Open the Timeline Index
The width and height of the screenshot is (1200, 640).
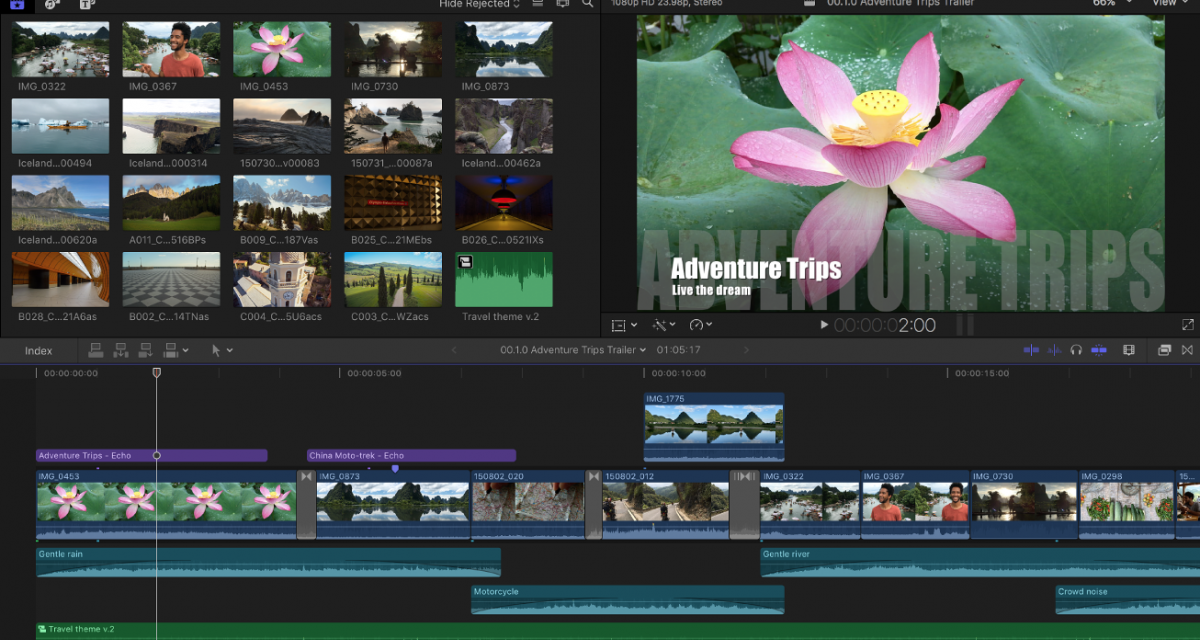[x=38, y=350]
